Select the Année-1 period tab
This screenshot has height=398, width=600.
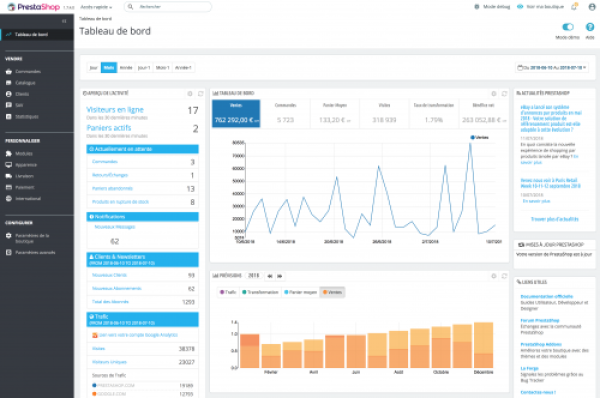coord(183,68)
